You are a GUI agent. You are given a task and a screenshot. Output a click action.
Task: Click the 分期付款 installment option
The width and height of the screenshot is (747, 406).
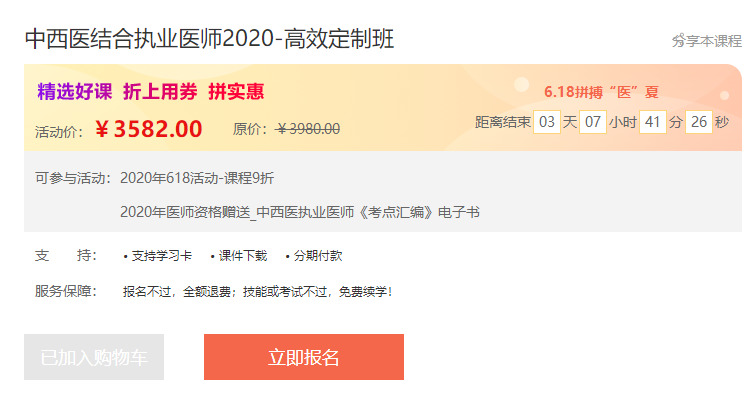(317, 256)
